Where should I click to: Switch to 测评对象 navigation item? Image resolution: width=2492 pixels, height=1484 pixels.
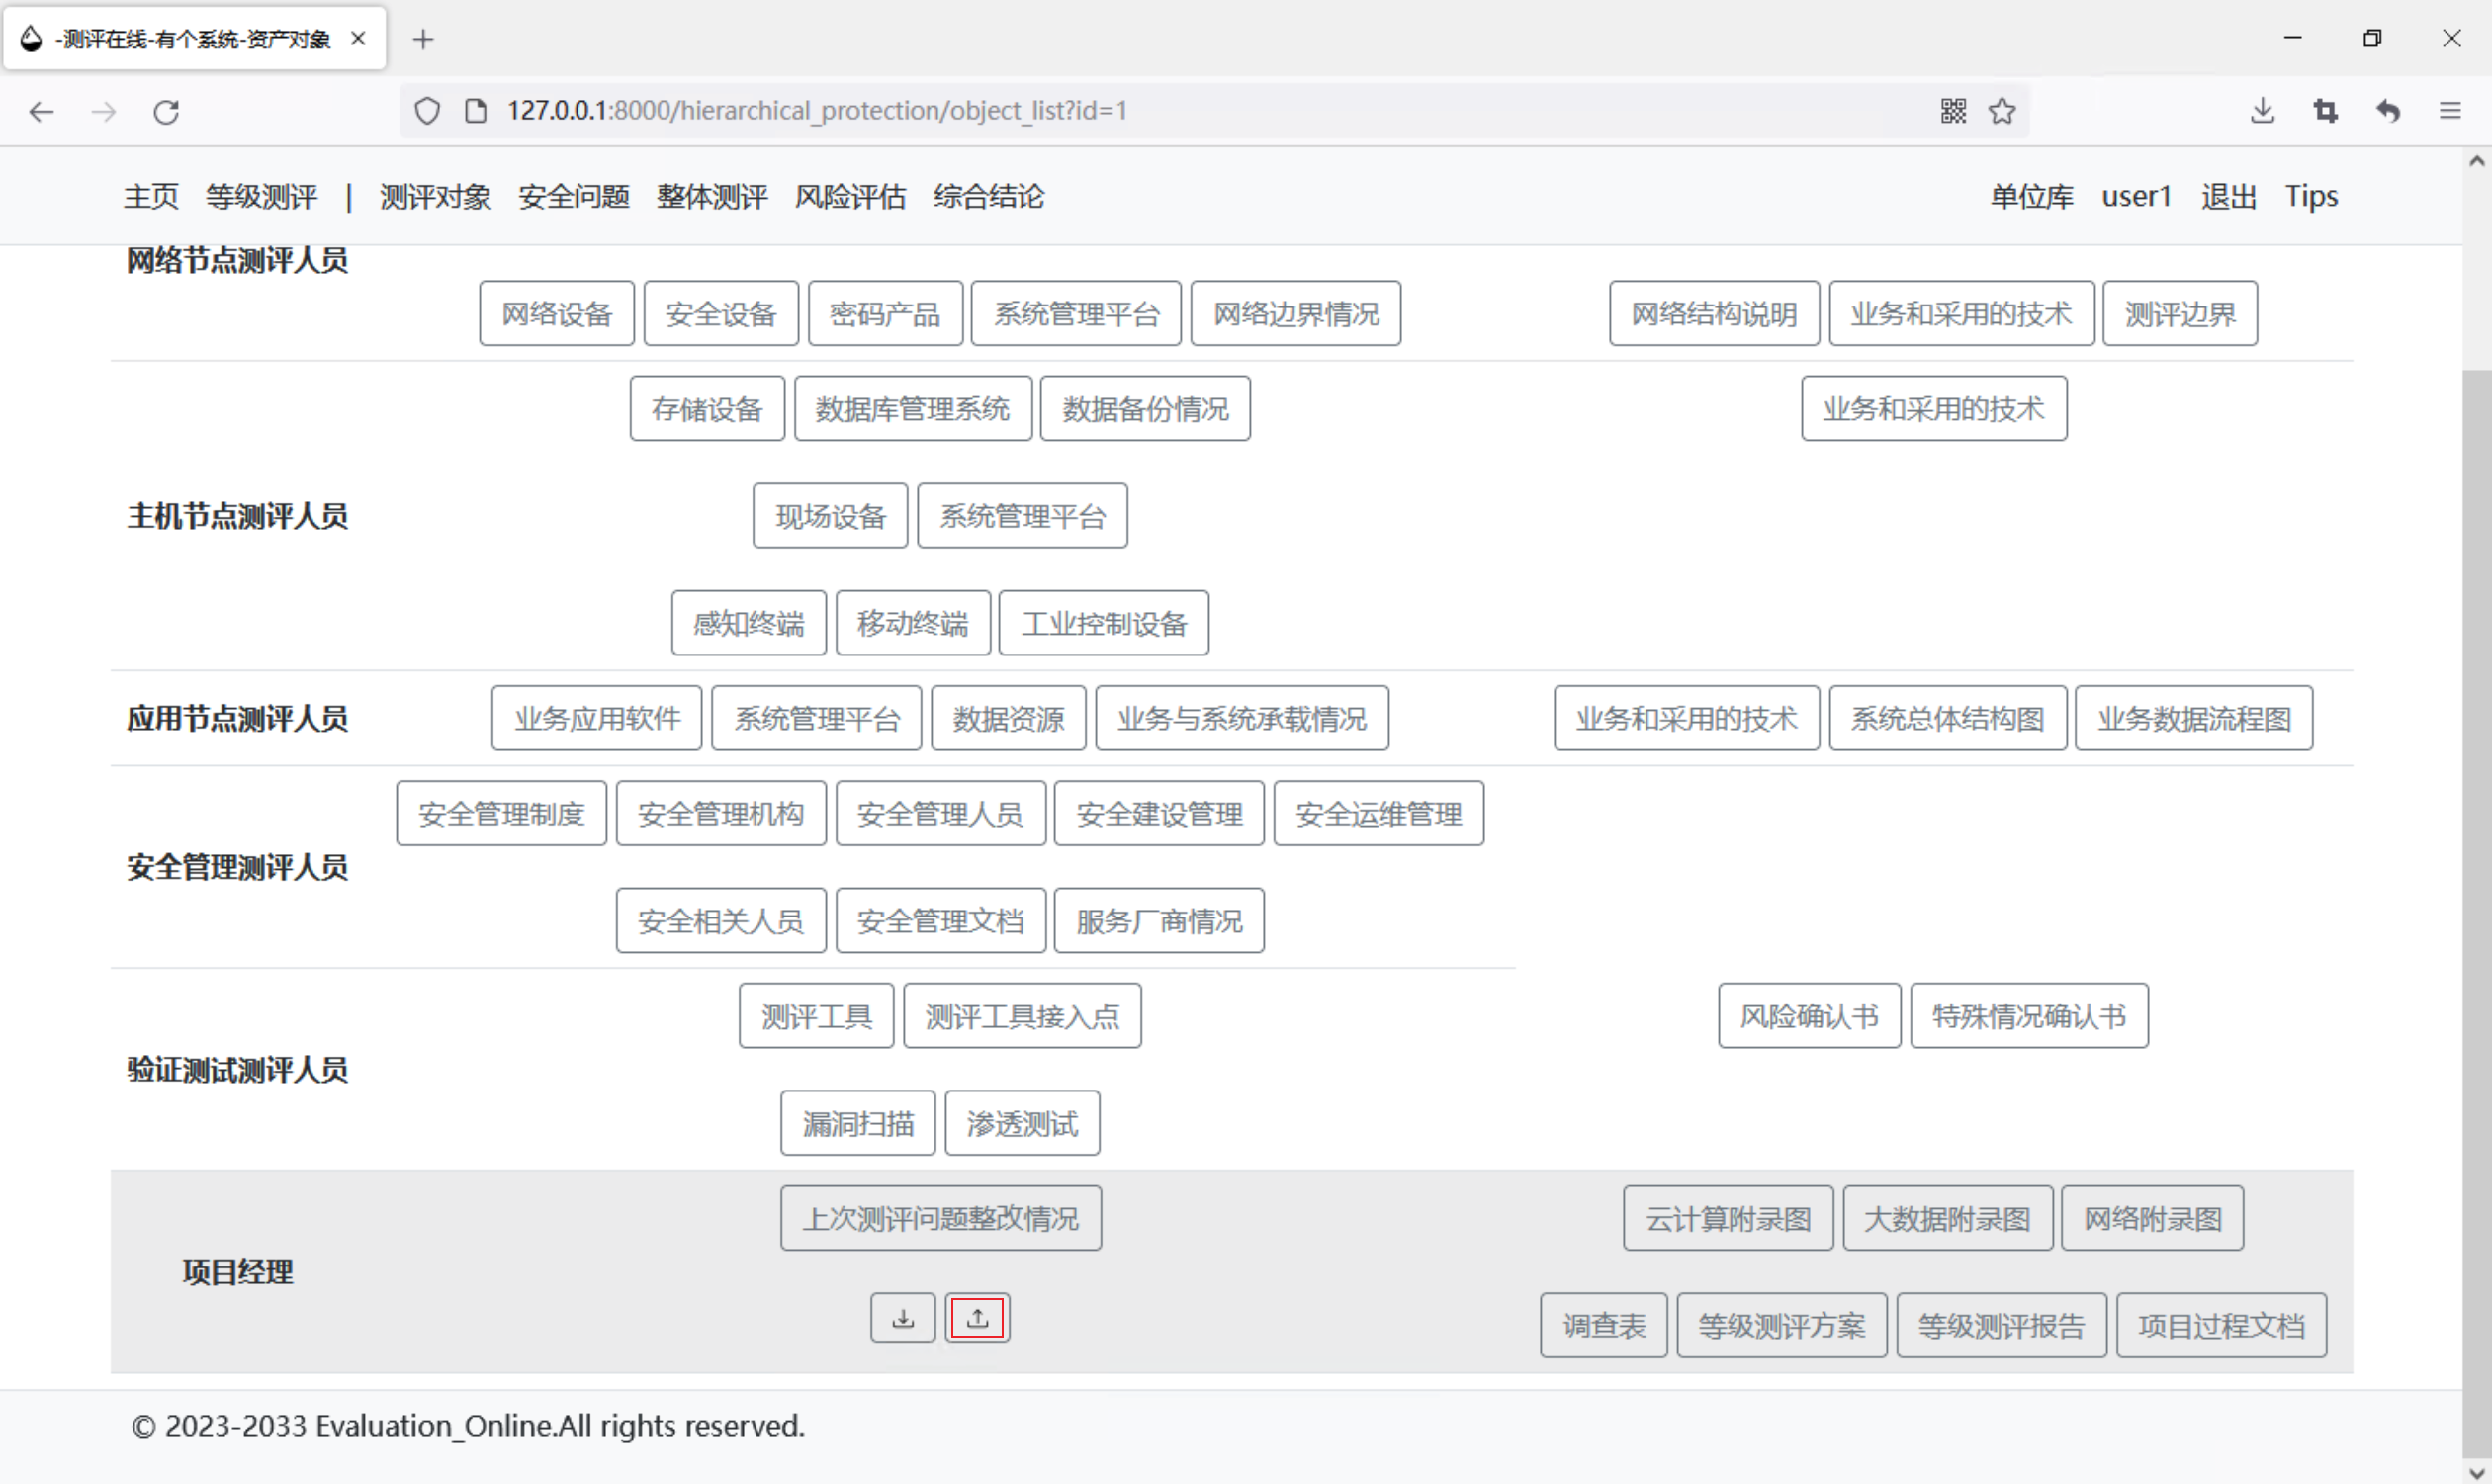(x=435, y=196)
